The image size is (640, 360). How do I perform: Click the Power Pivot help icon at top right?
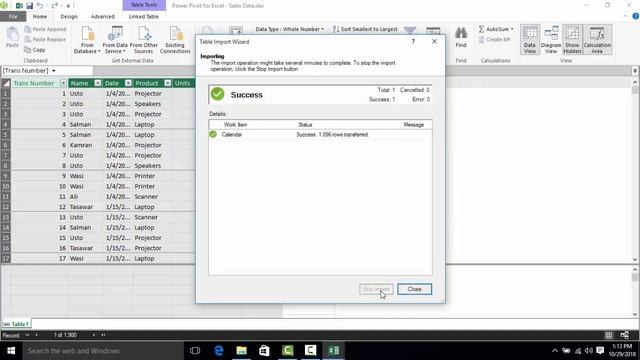point(636,16)
